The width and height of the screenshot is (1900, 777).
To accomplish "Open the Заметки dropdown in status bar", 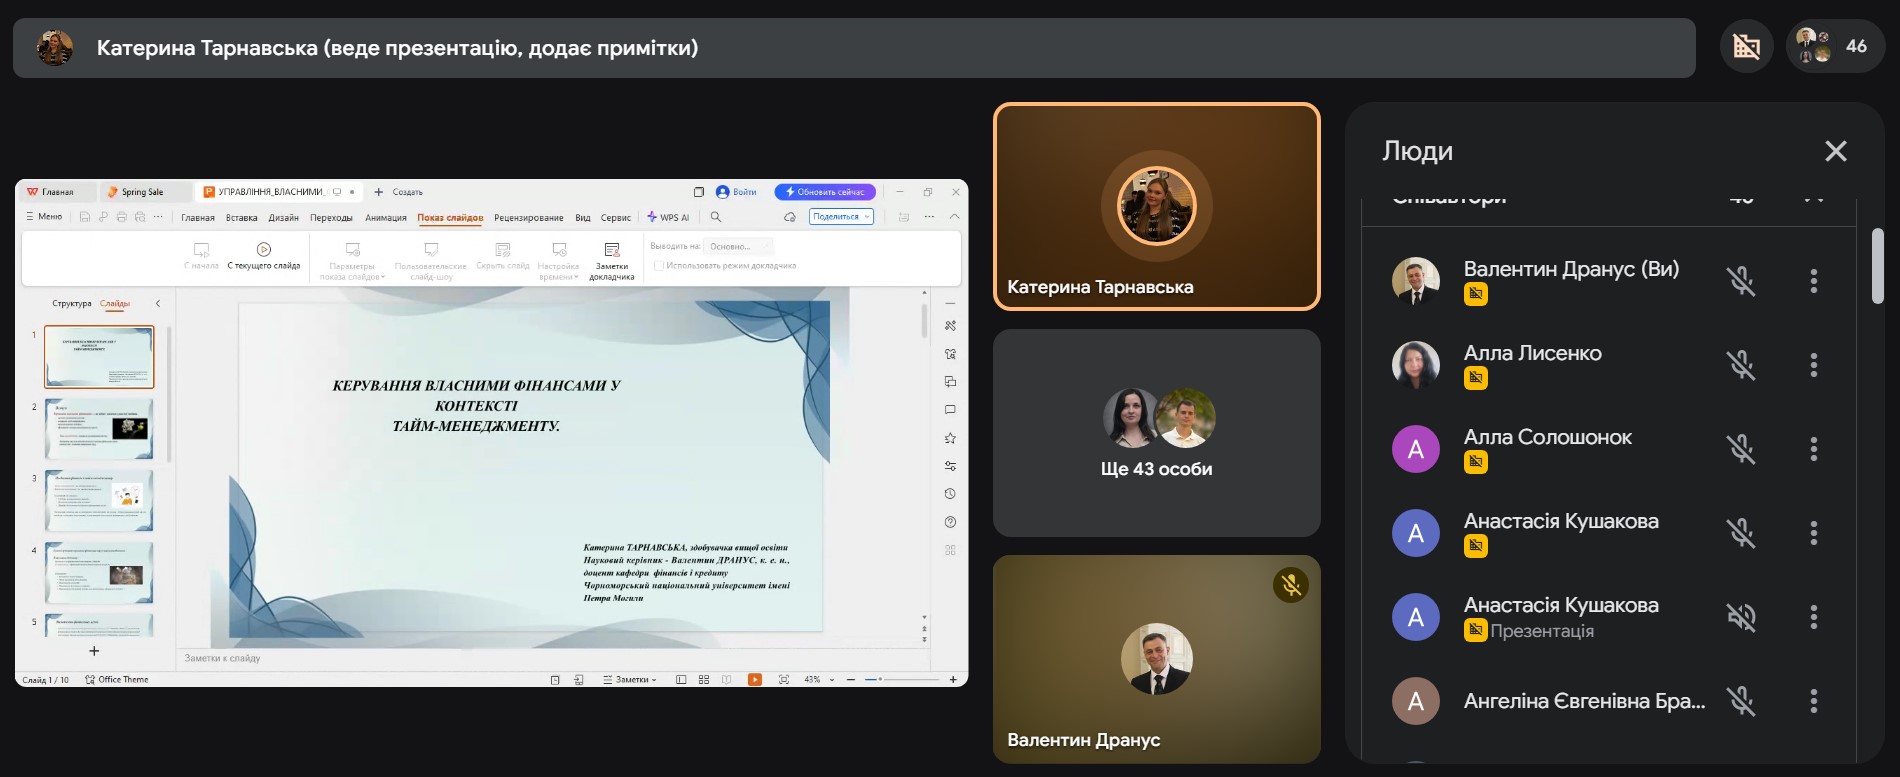I will [630, 680].
